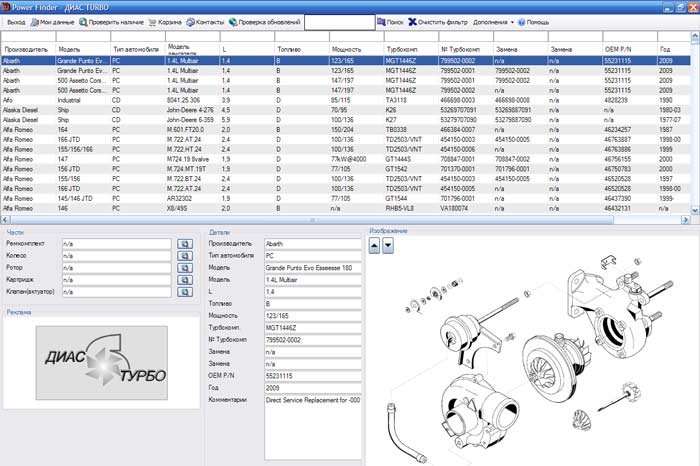Clear filter with Очистить фильтр
The image size is (700, 466).
(438, 22)
